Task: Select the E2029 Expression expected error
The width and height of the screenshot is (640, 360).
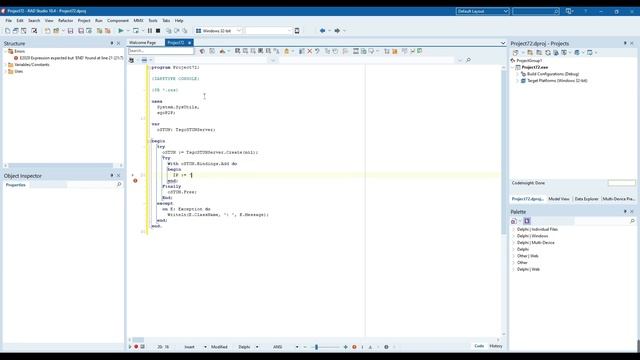Action: (x=71, y=58)
